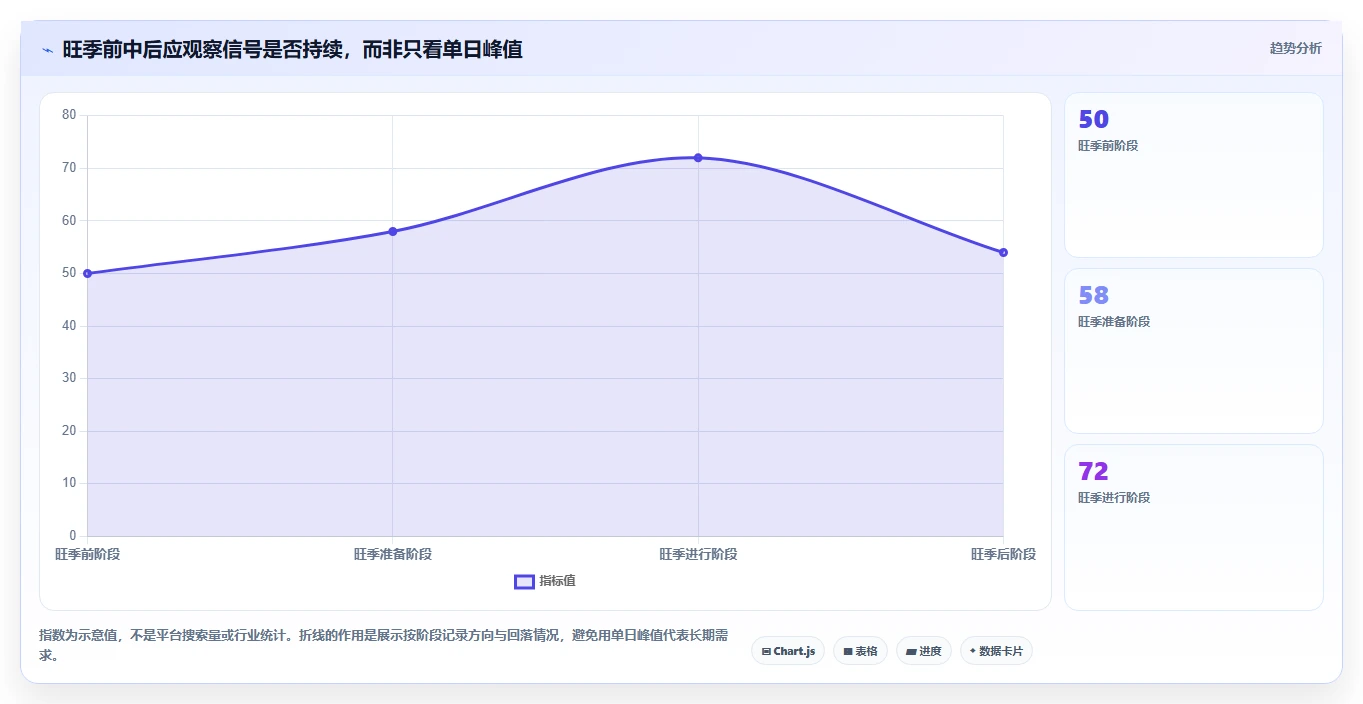The width and height of the screenshot is (1363, 704).
Task: Toggle the 指标值 legend swatch
Action: tap(524, 582)
